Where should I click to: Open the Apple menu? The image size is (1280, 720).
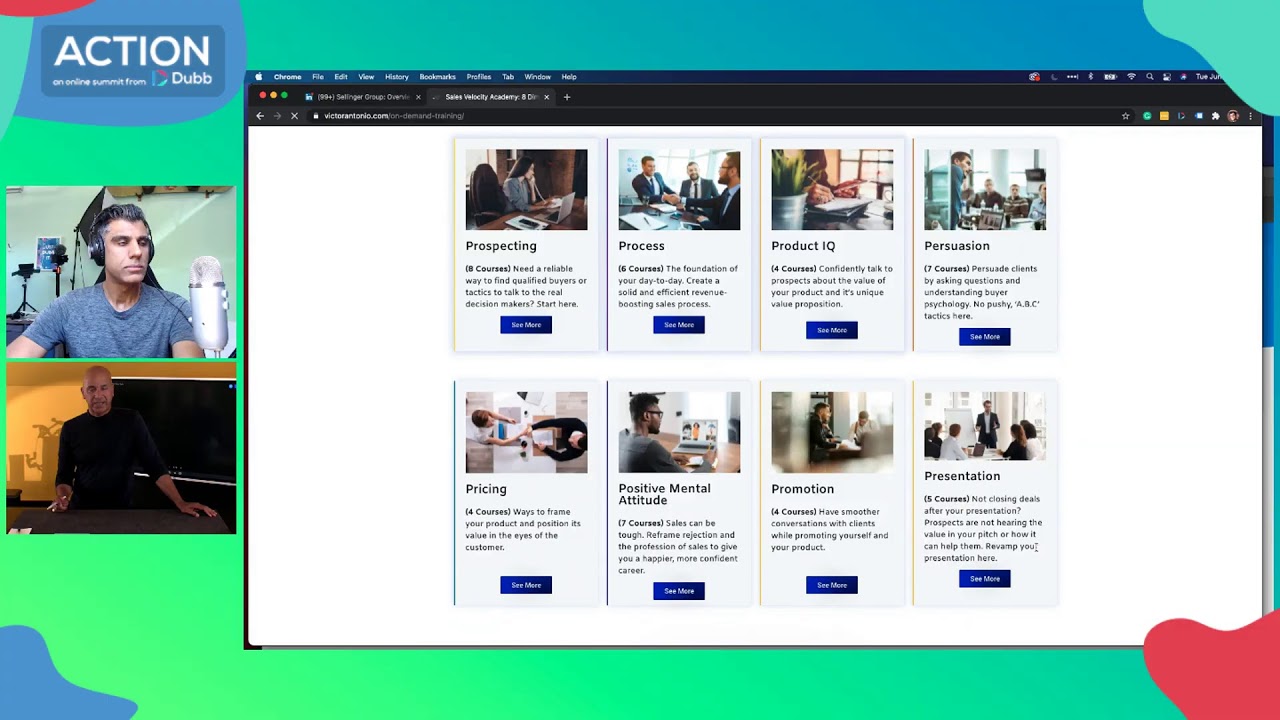(259, 77)
